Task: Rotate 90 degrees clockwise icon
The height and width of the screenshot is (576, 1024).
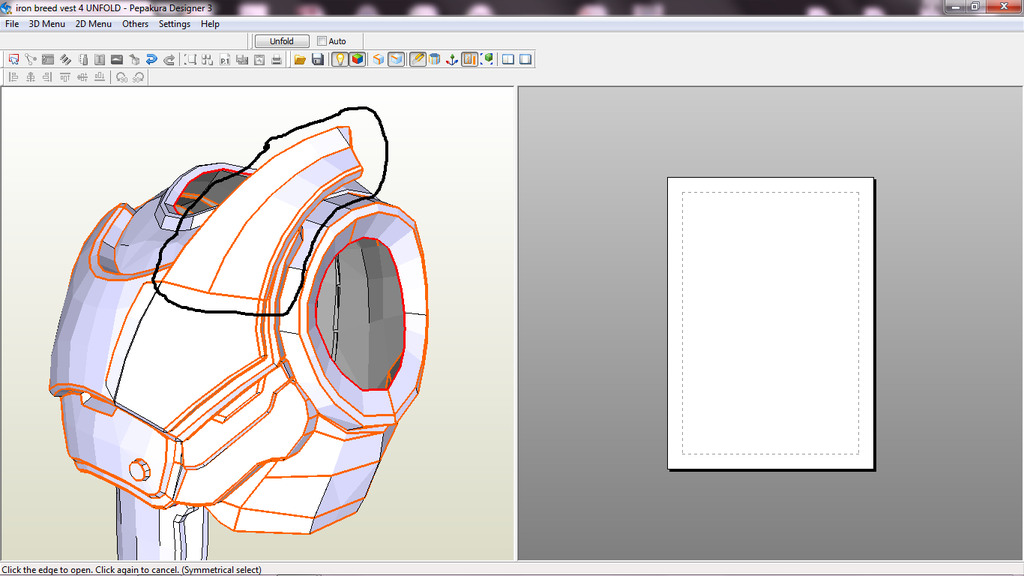Action: click(x=138, y=77)
